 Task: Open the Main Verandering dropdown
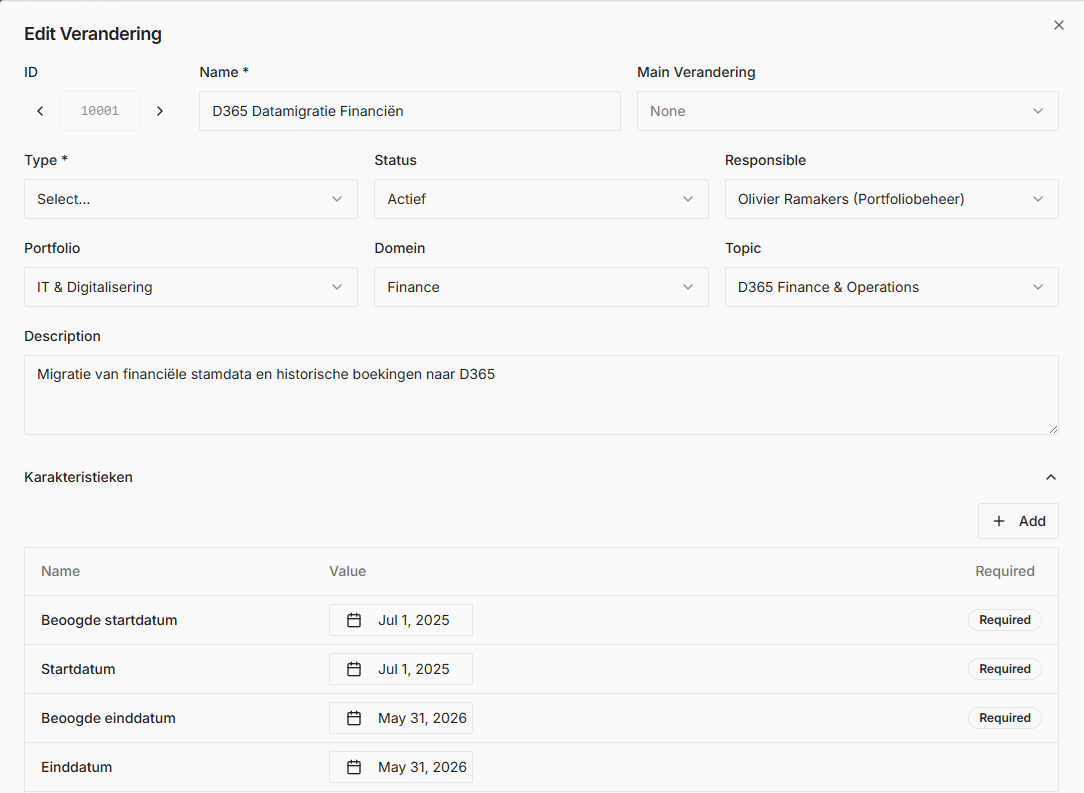coord(847,111)
